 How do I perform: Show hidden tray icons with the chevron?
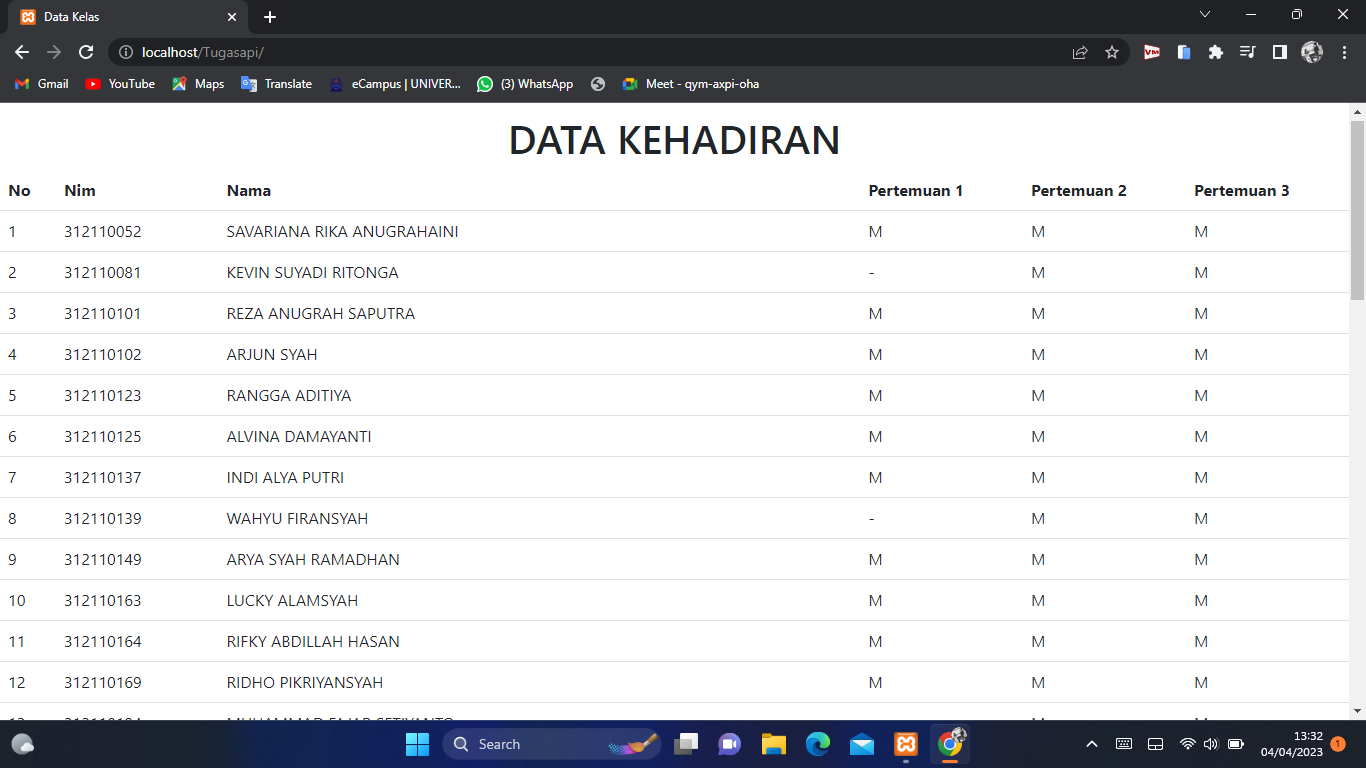[x=1091, y=744]
